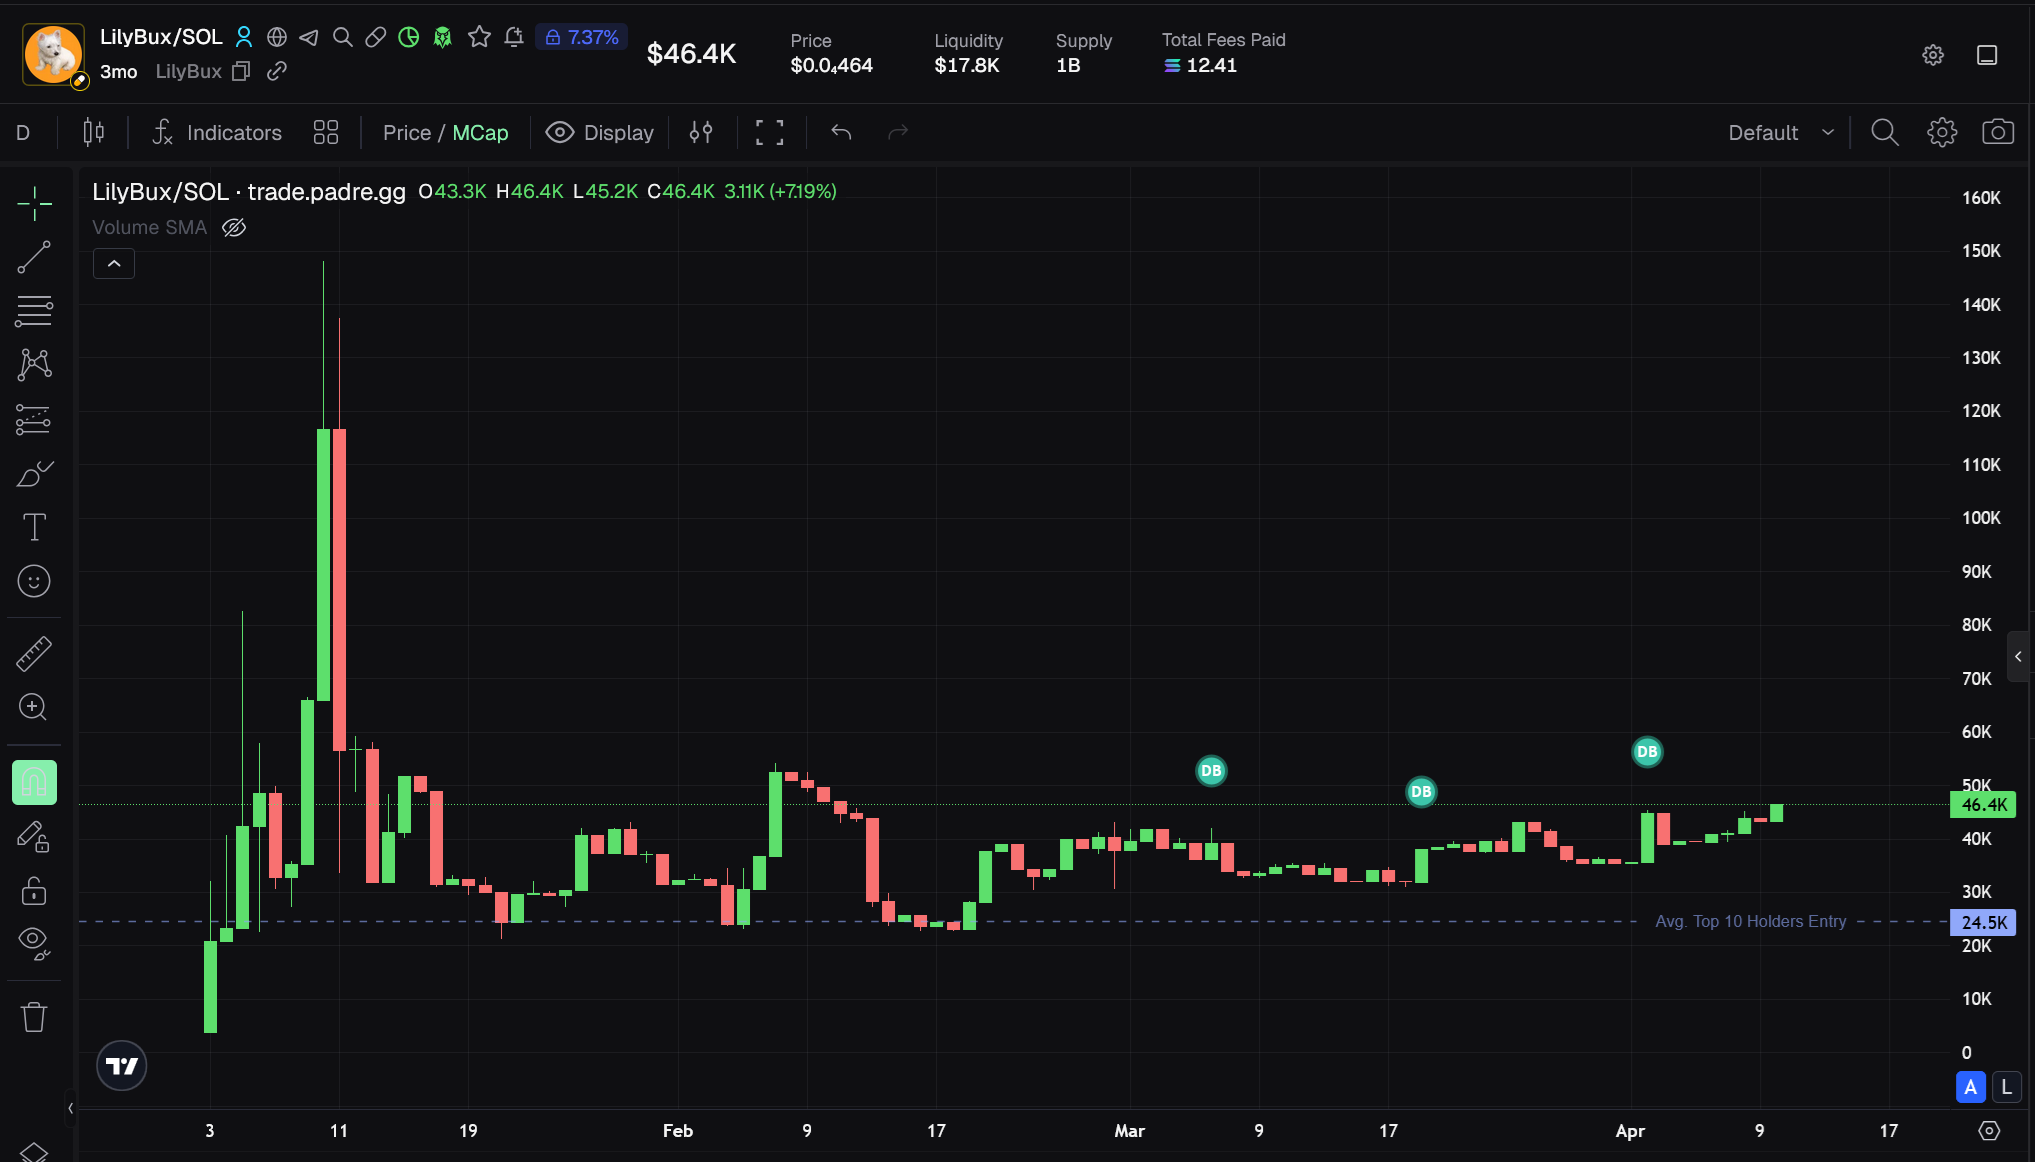Screen dimensions: 2035x1162
Task: Activate the ruler measure tool
Action: [x=34, y=654]
